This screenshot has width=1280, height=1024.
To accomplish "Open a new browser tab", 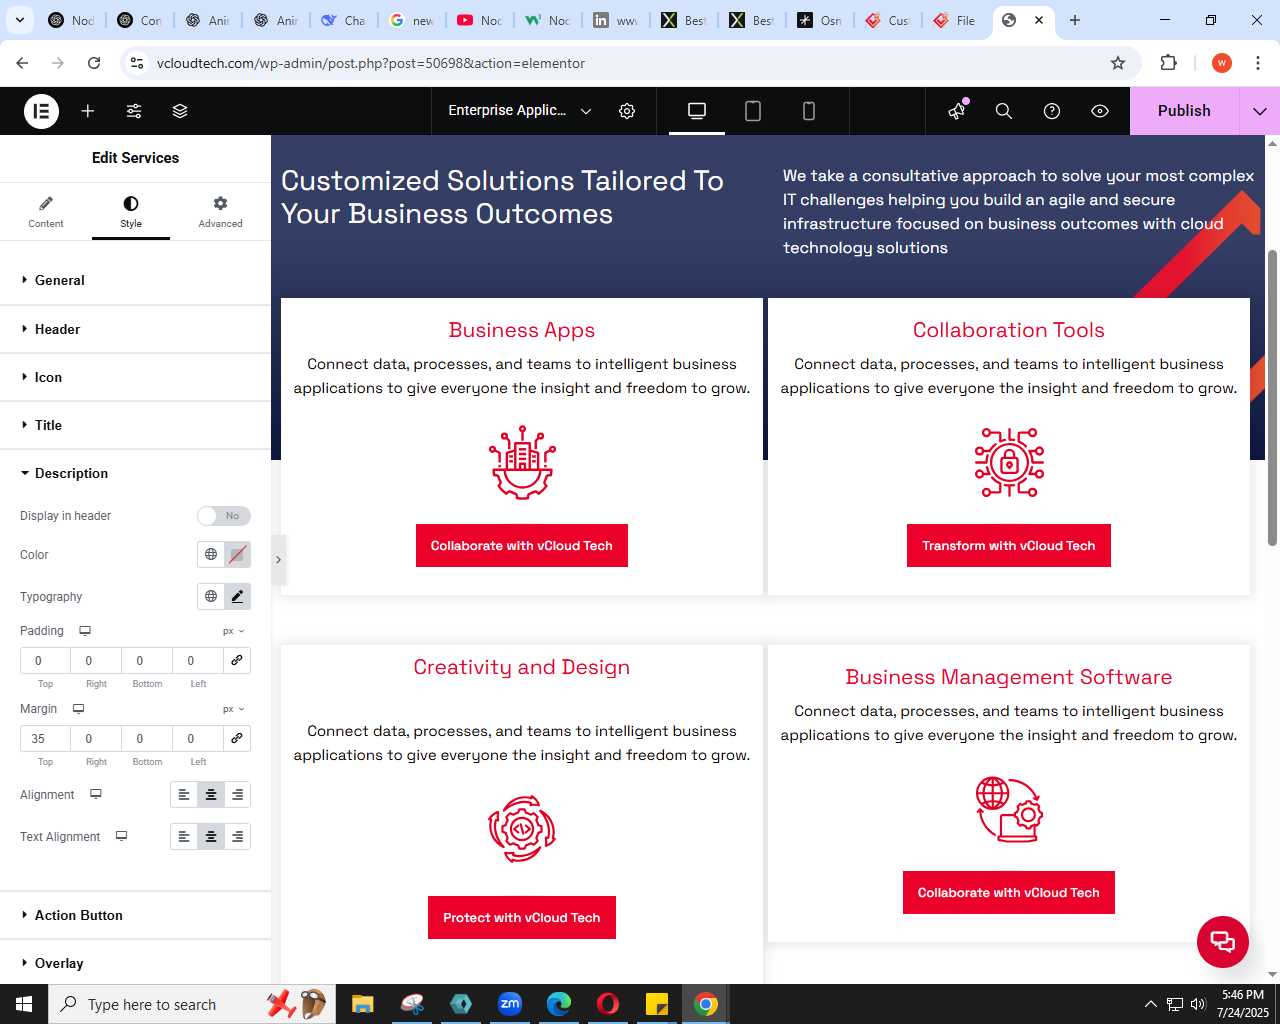I will tap(1075, 20).
